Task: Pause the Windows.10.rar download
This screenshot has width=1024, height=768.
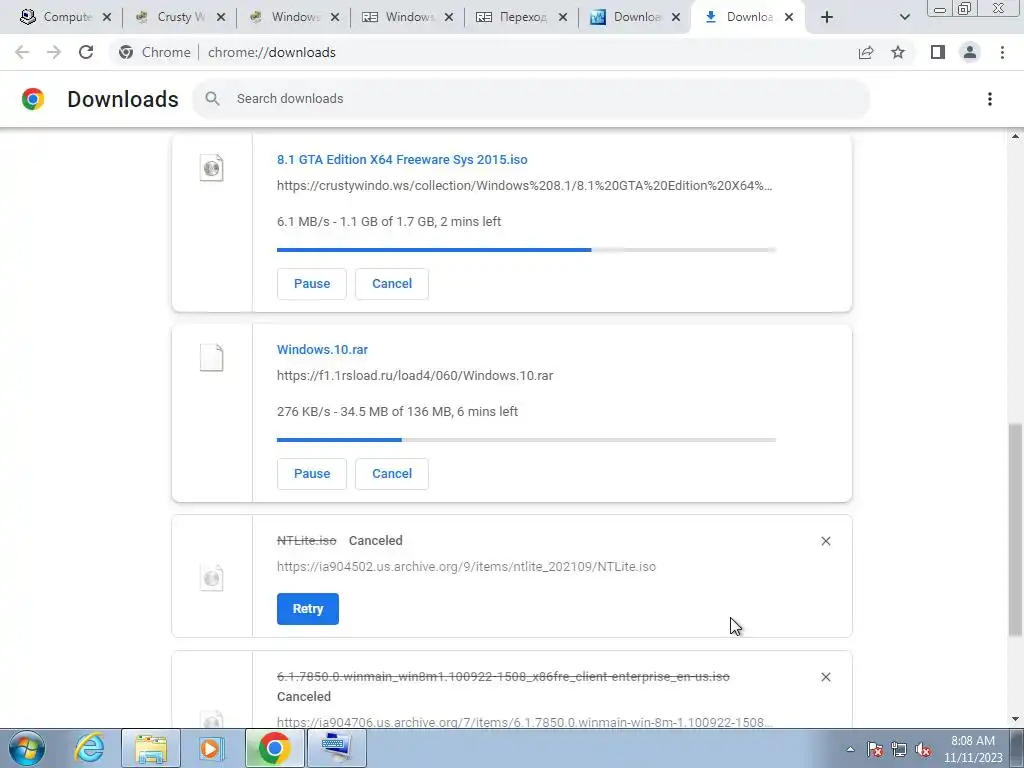Action: (x=312, y=474)
